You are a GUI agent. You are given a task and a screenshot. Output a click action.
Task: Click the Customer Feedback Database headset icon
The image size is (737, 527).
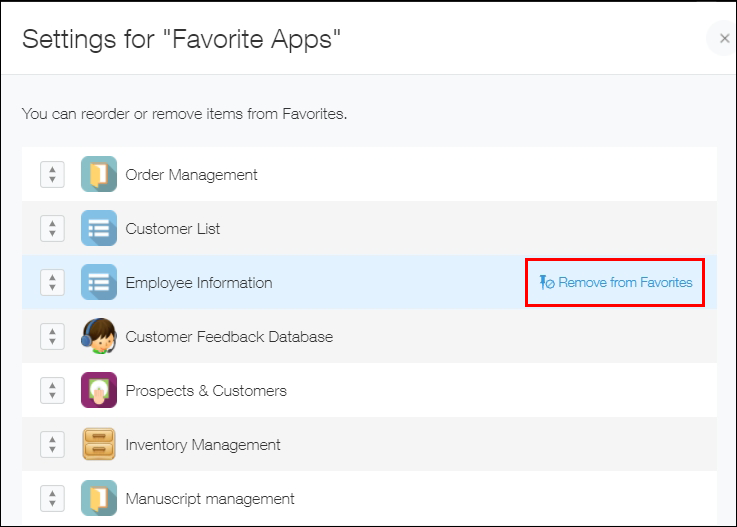tap(99, 337)
